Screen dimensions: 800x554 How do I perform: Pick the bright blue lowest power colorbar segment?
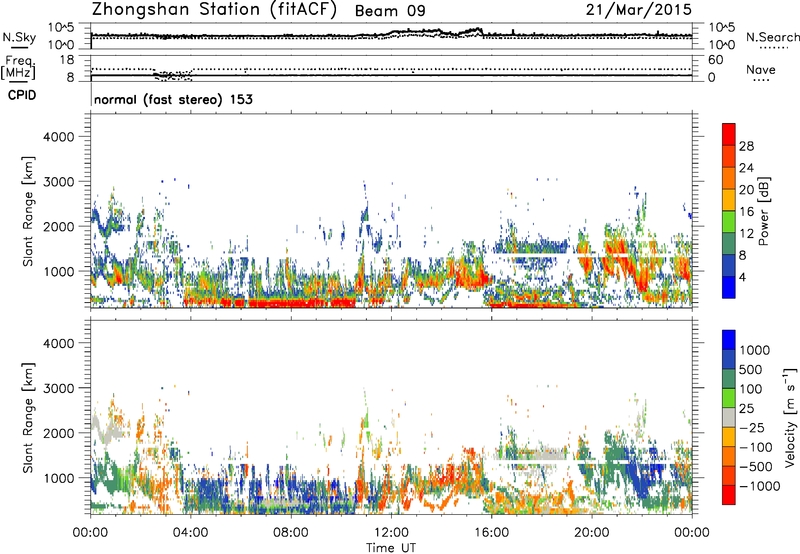coord(729,288)
